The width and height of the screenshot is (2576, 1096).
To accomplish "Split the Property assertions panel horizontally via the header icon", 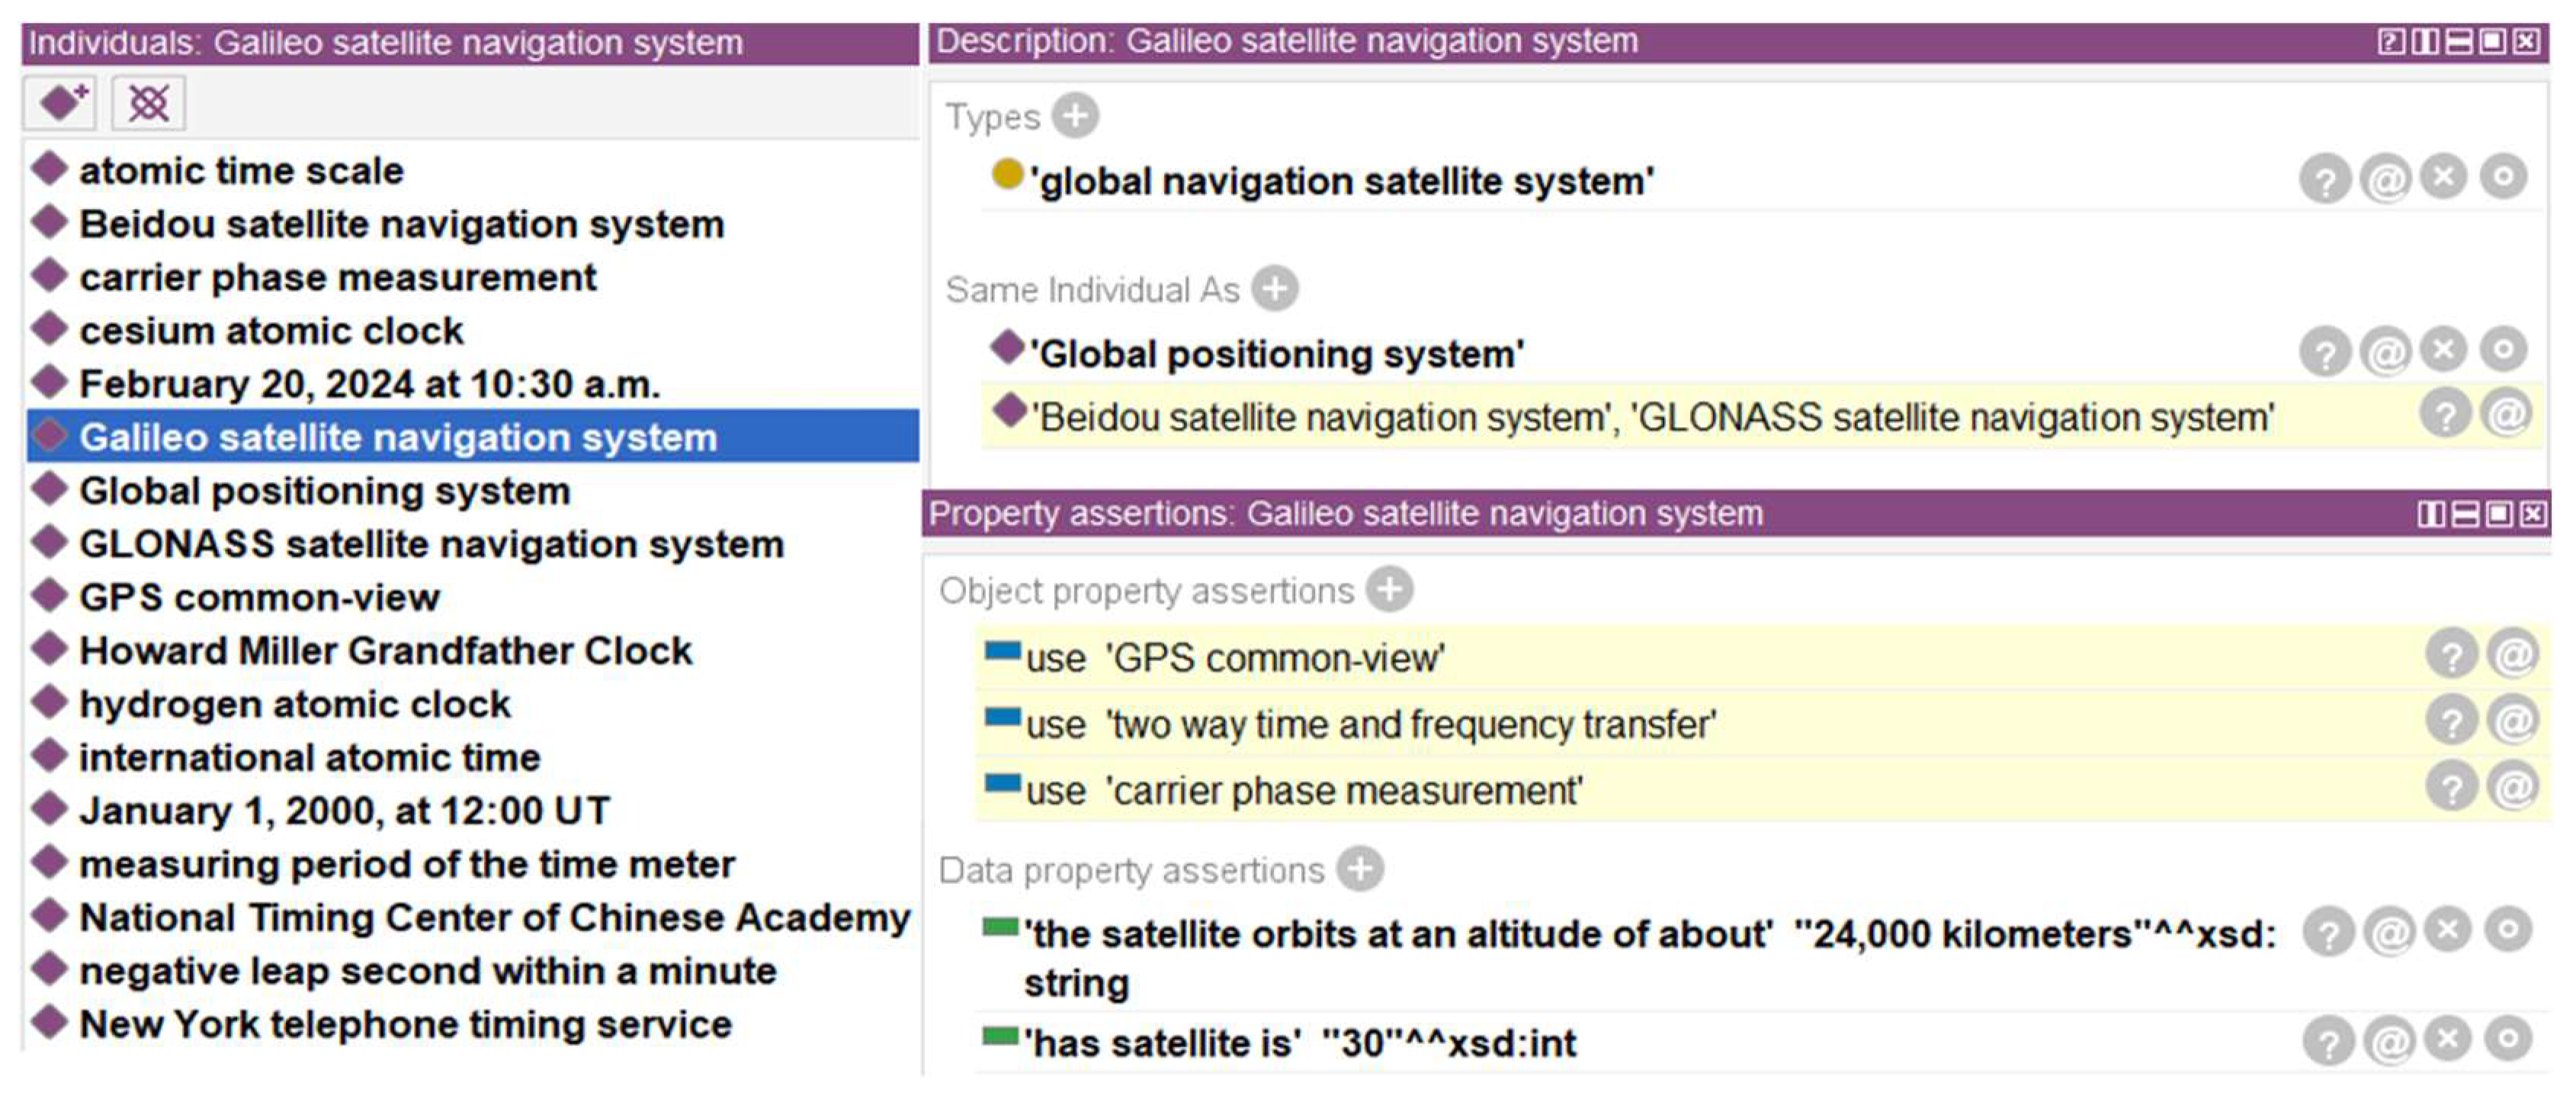I will [2466, 514].
